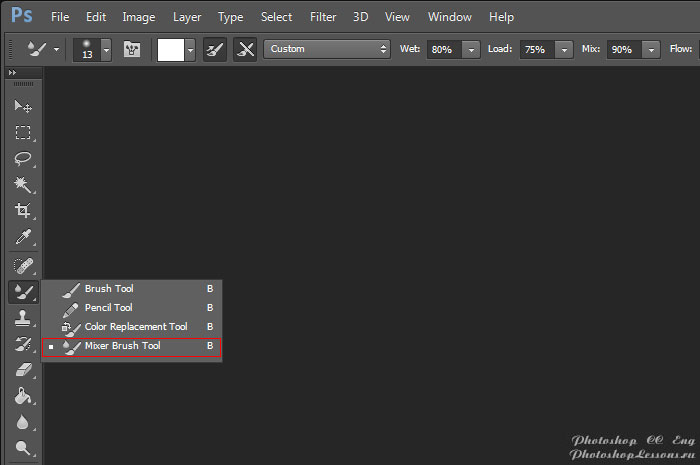Viewport: 700px width, 465px height.
Task: Open the File menu
Action: 60,17
